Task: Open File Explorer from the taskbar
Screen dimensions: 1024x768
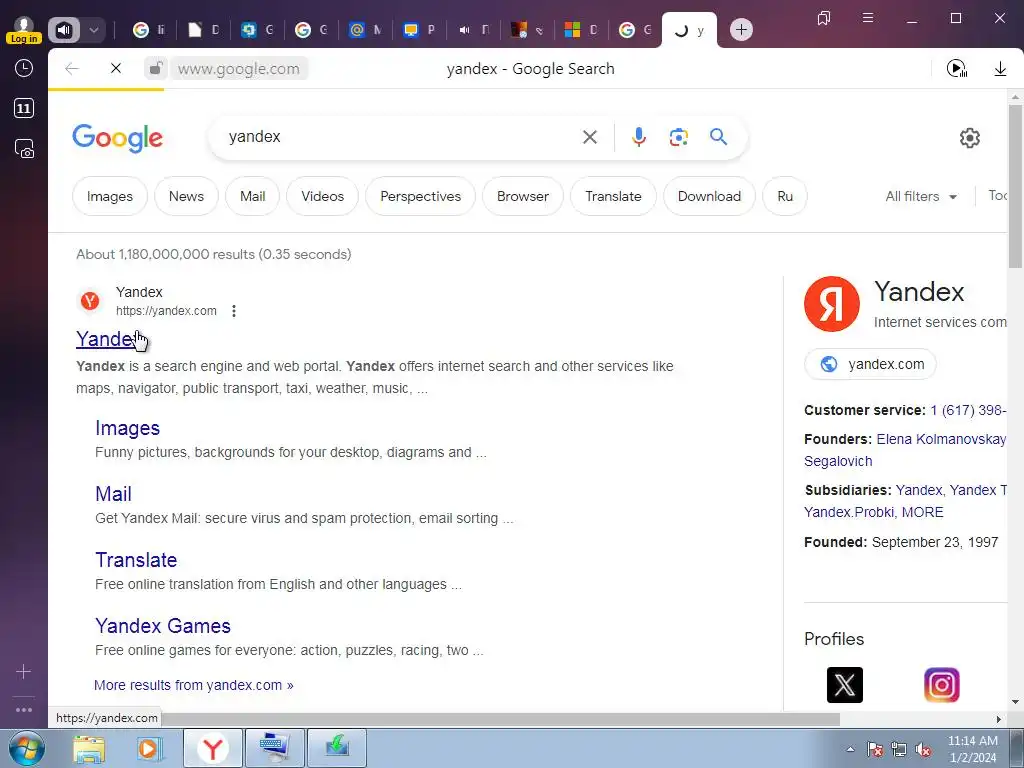Action: pos(89,748)
